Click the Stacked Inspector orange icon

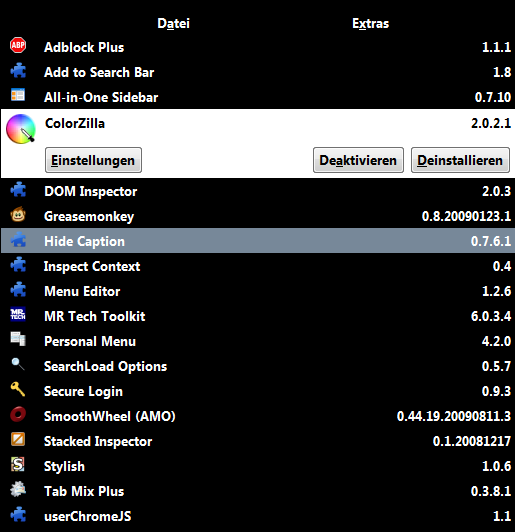point(18,439)
